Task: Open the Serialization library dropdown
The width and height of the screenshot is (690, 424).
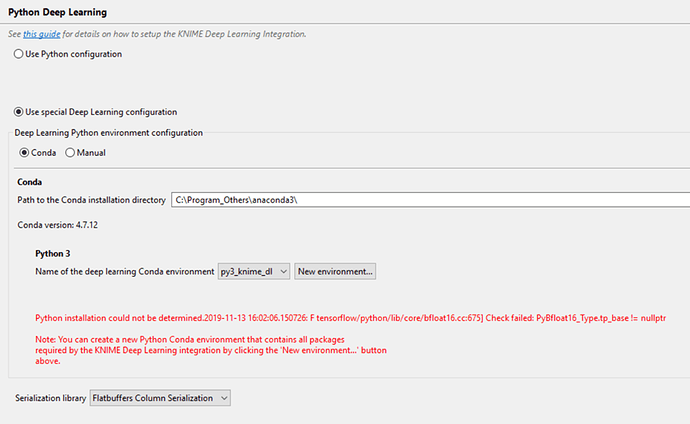Action: 160,398
